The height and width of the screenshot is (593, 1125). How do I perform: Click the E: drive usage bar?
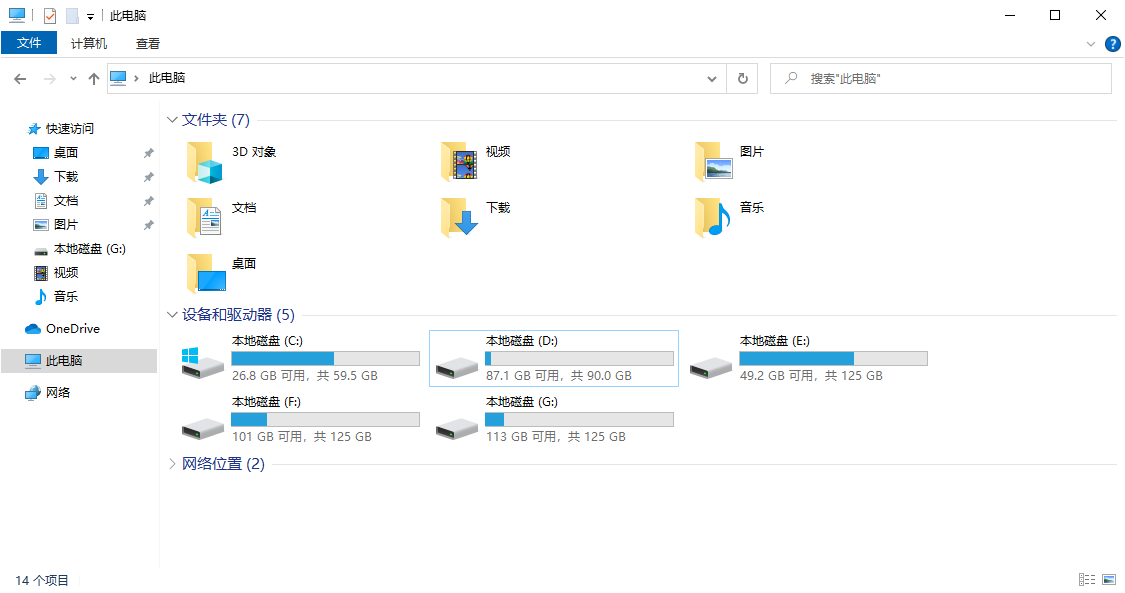coord(834,359)
